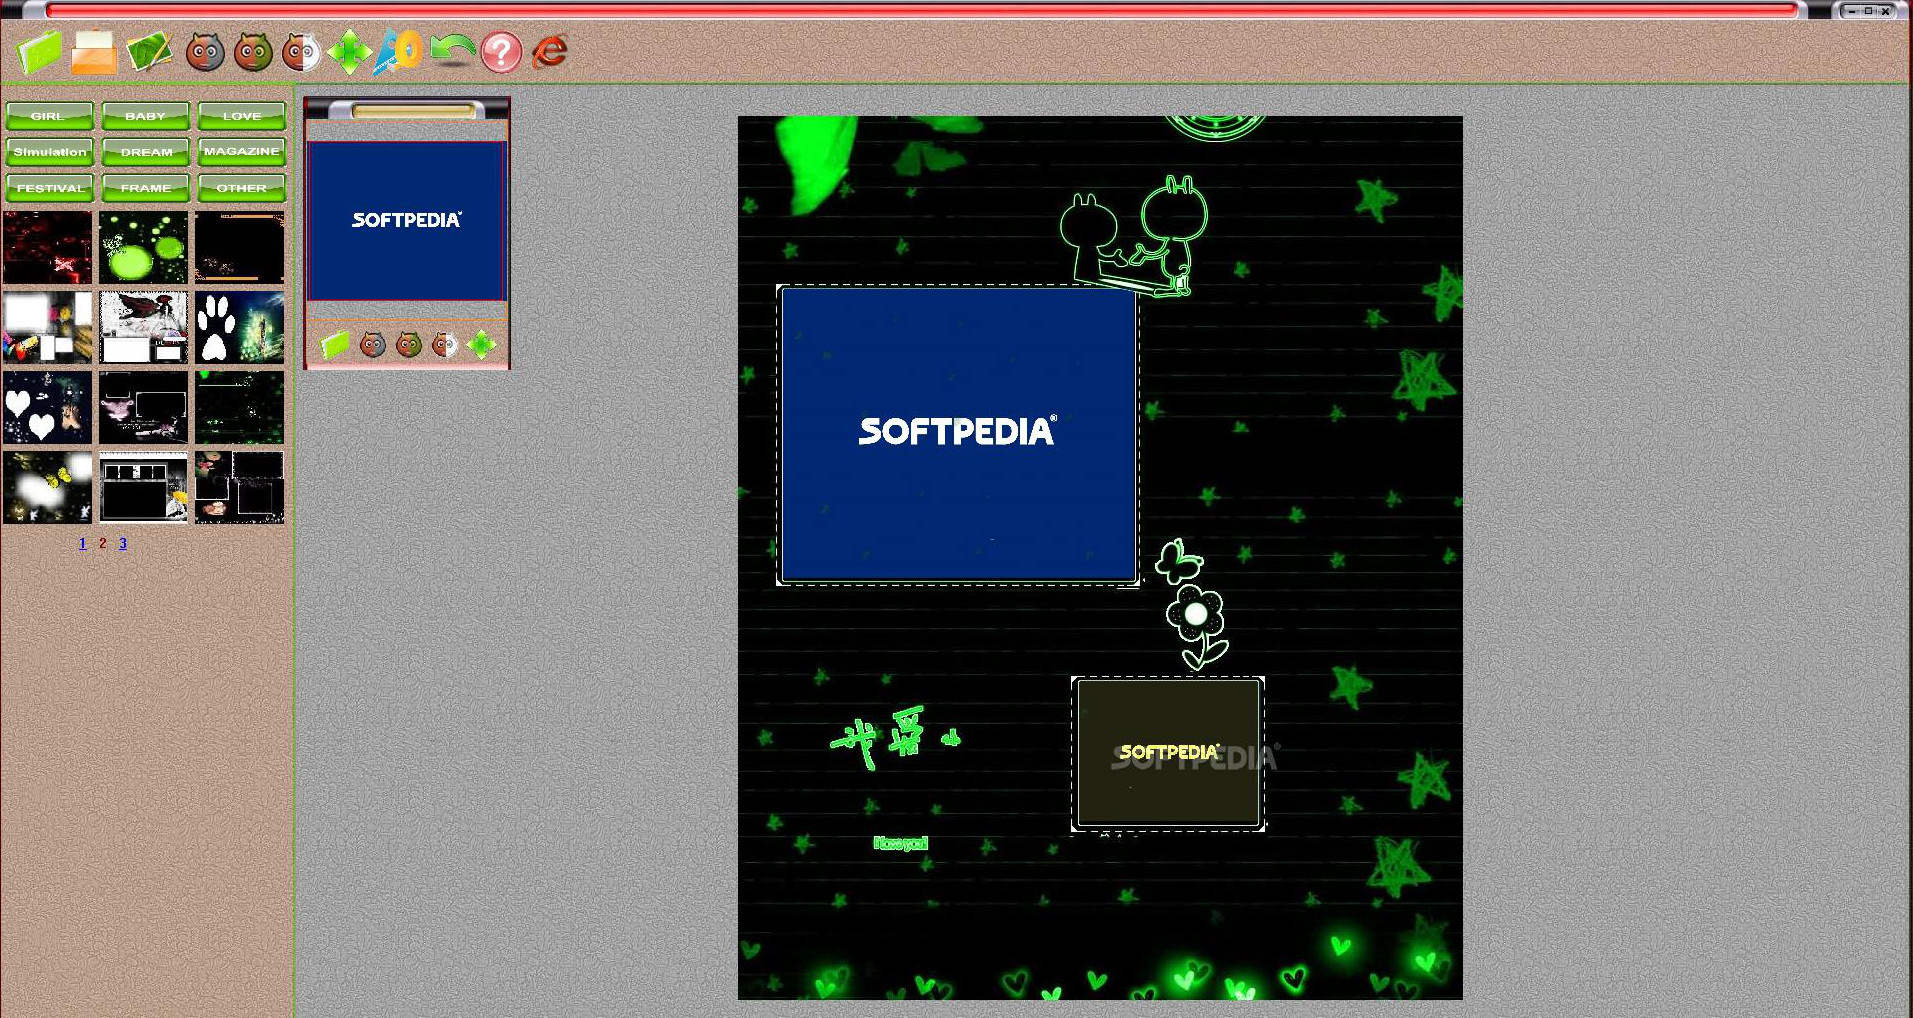The width and height of the screenshot is (1913, 1018).
Task: Click the preview panel's gold title handle
Action: [x=414, y=110]
